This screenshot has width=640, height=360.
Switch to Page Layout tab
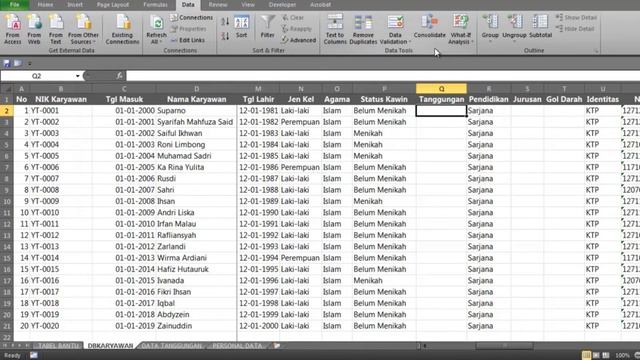click(113, 5)
